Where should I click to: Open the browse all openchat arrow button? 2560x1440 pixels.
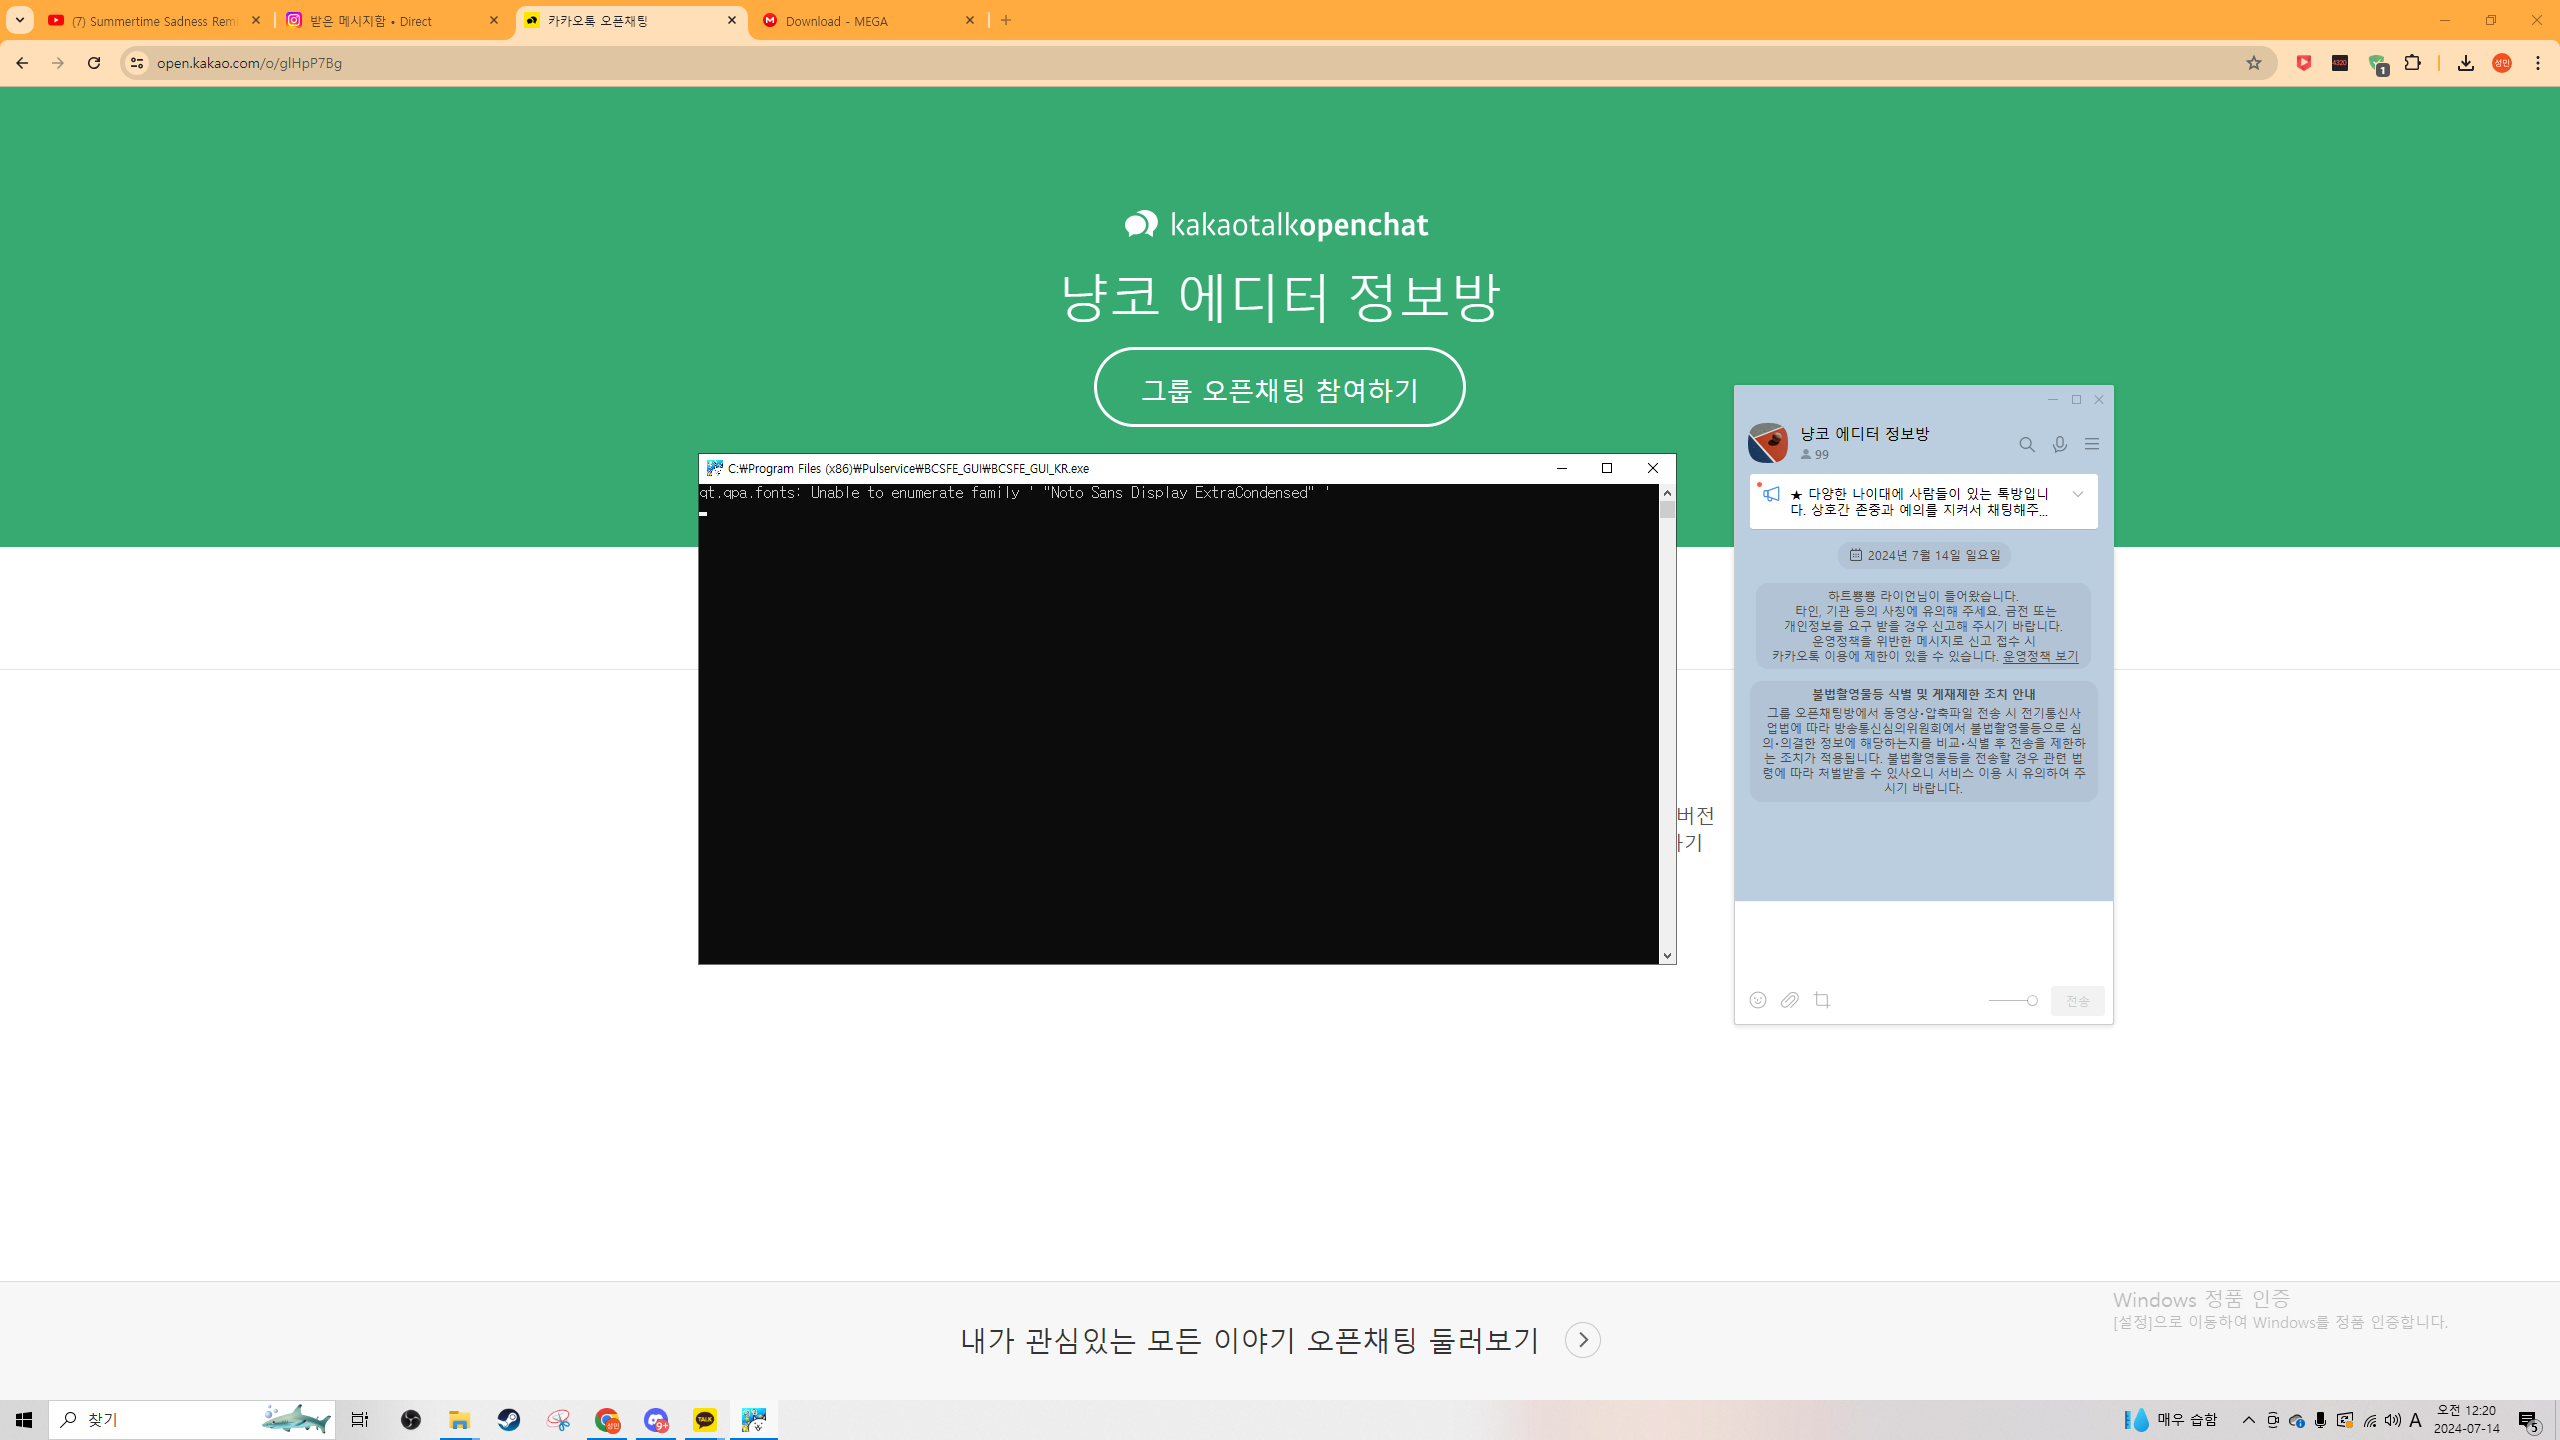(1582, 1340)
